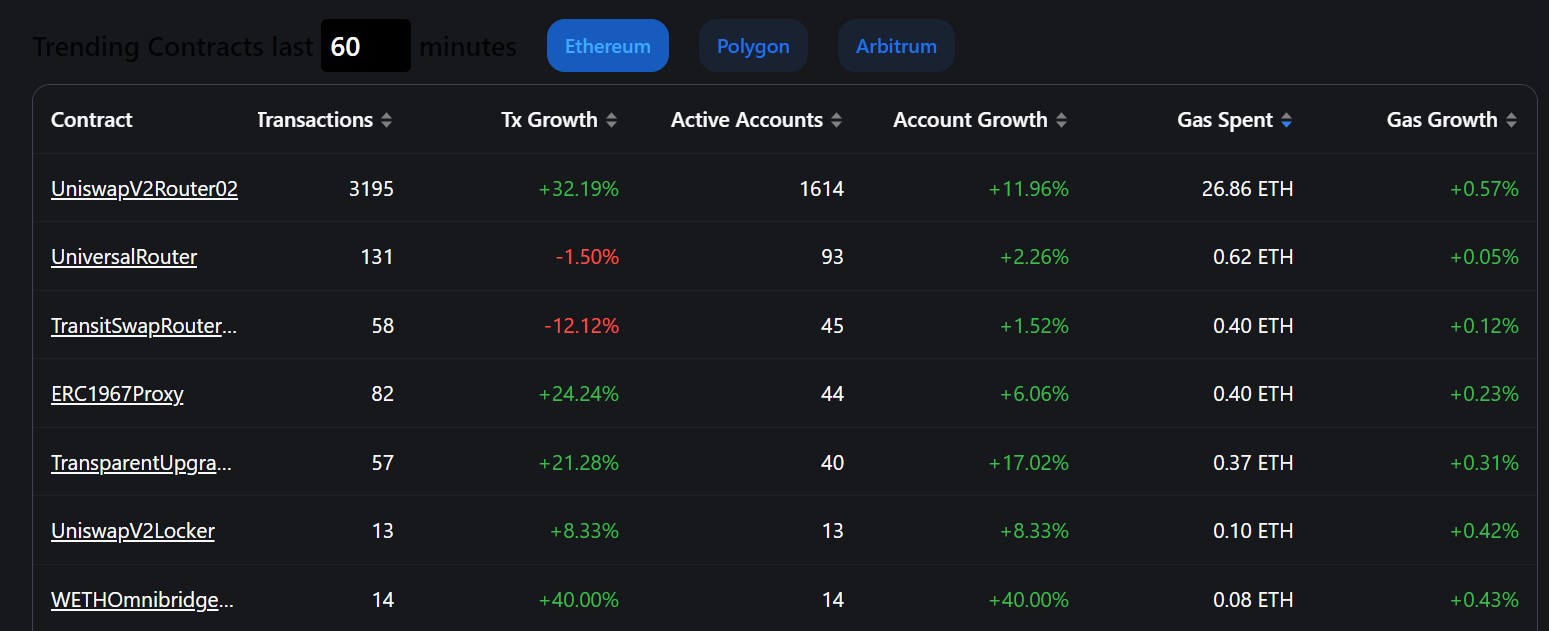Open the TransparentUpgra… contract link
The width and height of the screenshot is (1549, 631).
(x=142, y=463)
